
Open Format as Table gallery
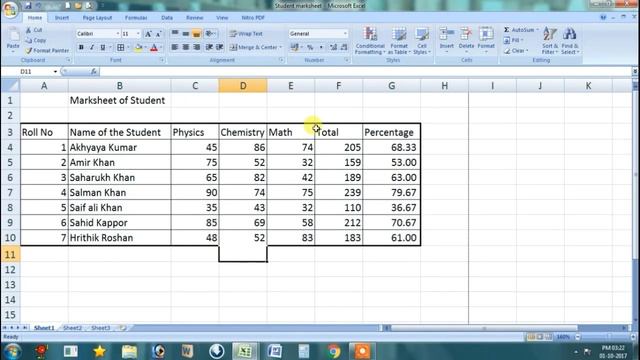tap(399, 41)
